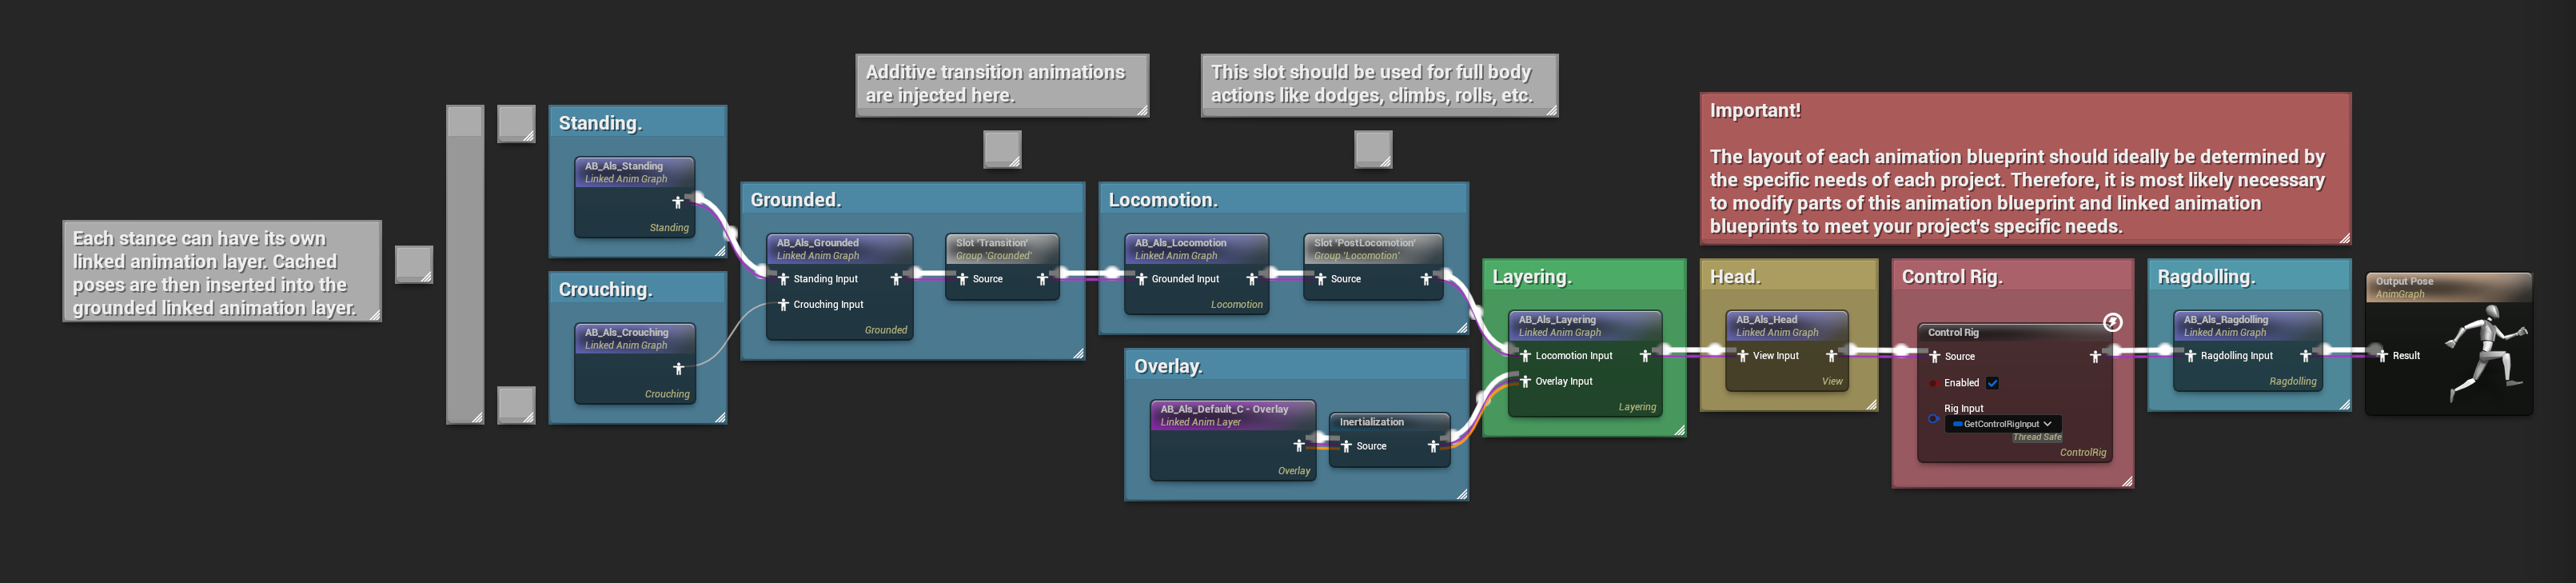Click the Overlay Input pose pin
2576x583 pixels.
click(x=1525, y=381)
